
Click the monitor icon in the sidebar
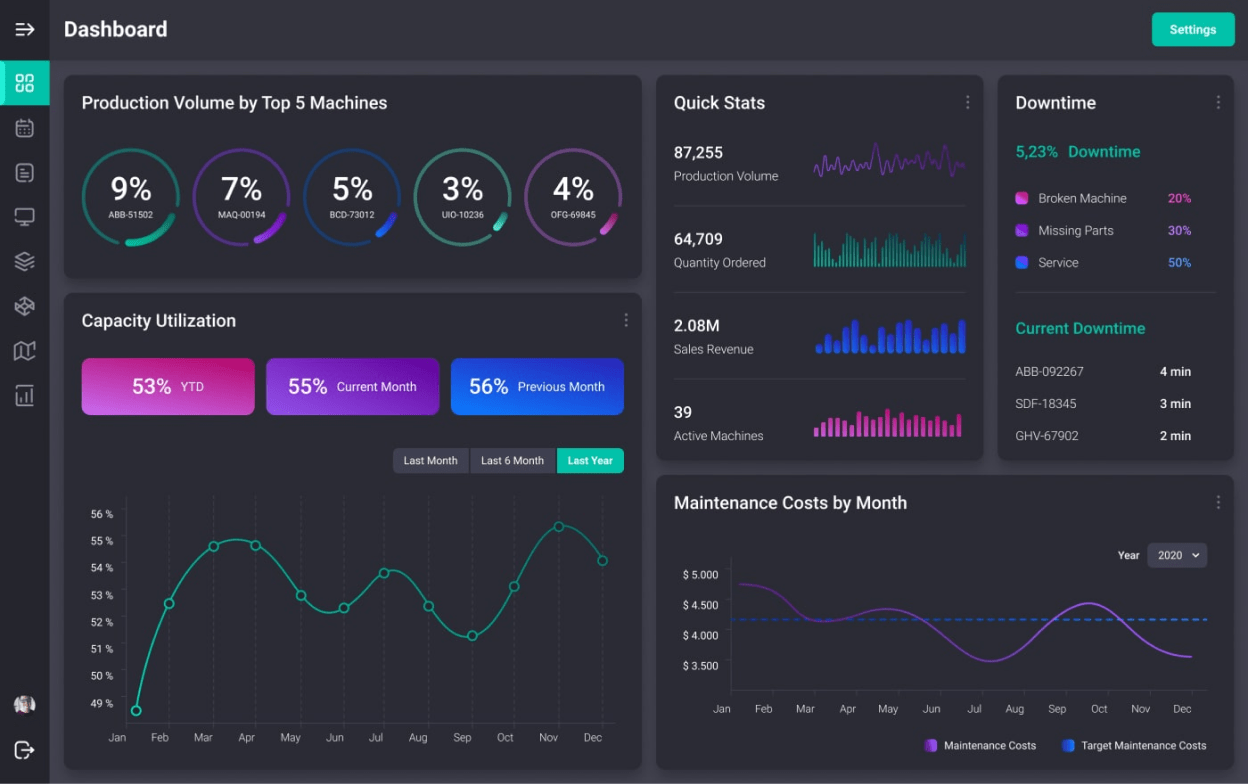point(25,216)
